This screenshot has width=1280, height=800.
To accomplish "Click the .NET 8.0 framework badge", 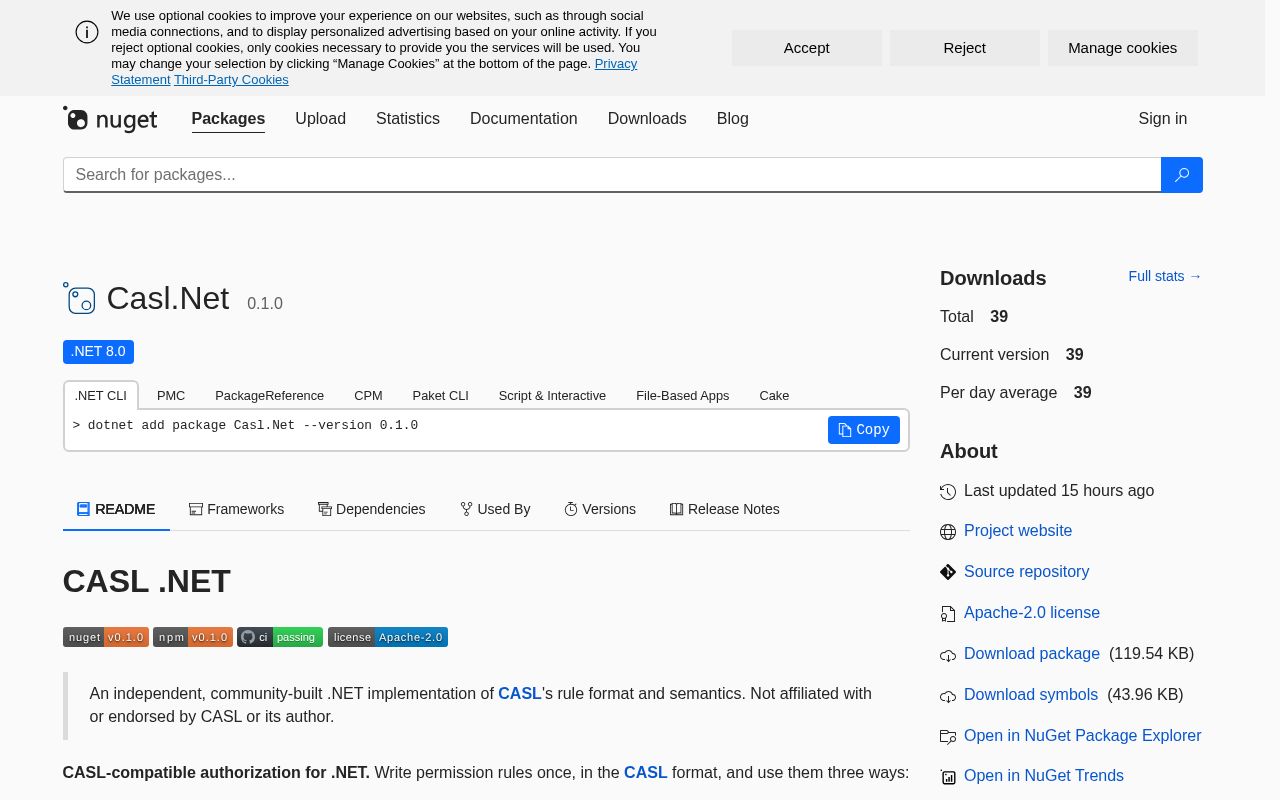I will [x=98, y=352].
